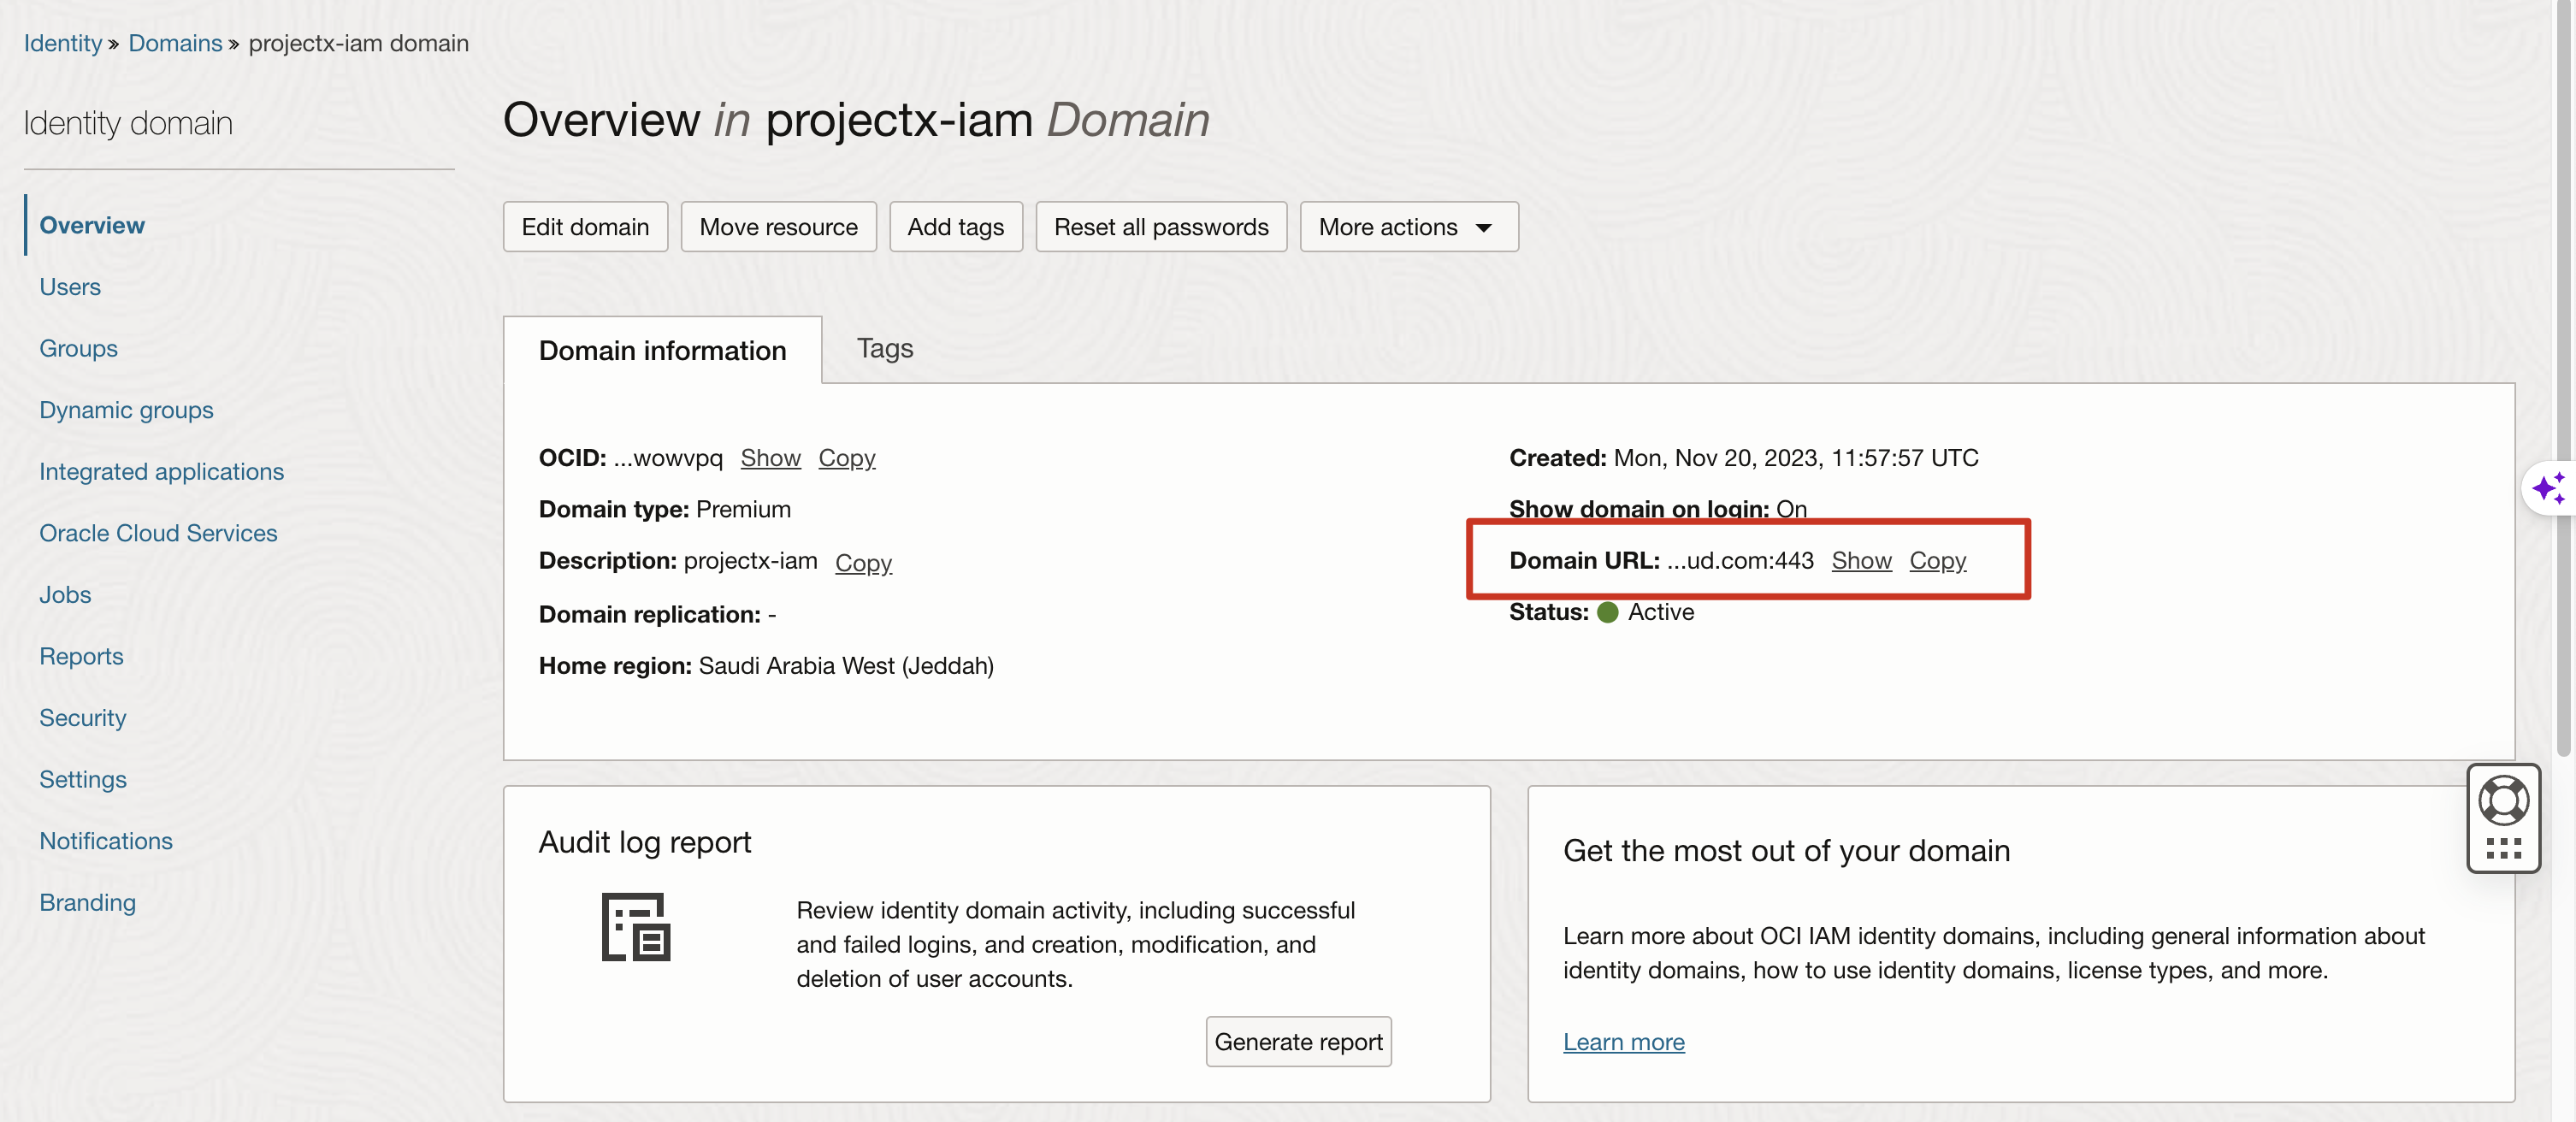Click the Generate report button
The height and width of the screenshot is (1122, 2576).
[1298, 1042]
